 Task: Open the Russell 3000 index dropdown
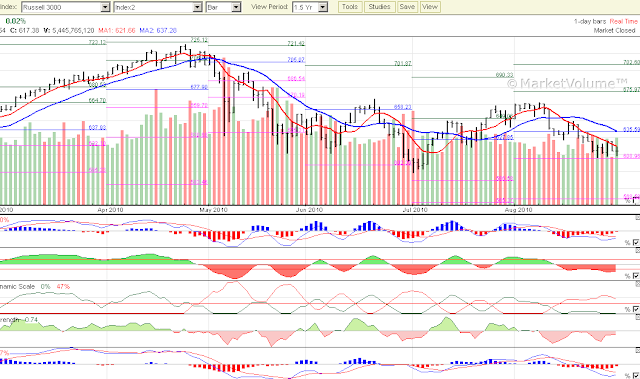pos(66,7)
